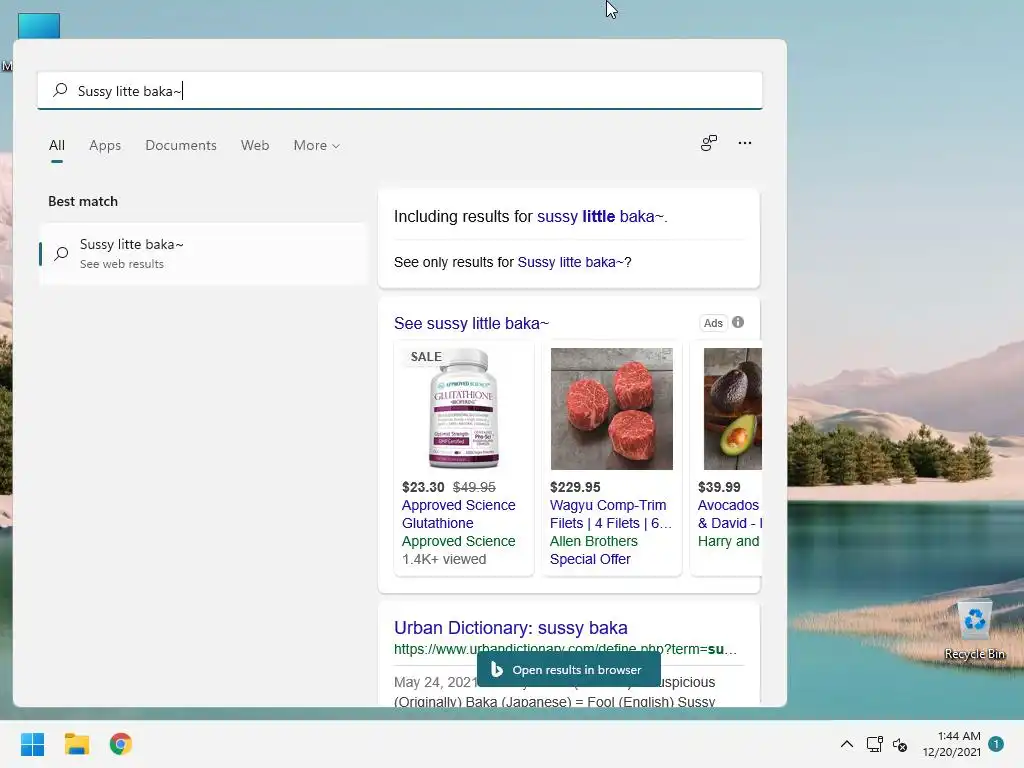
Task: Open Windows Start button on taskbar
Action: coord(32,744)
